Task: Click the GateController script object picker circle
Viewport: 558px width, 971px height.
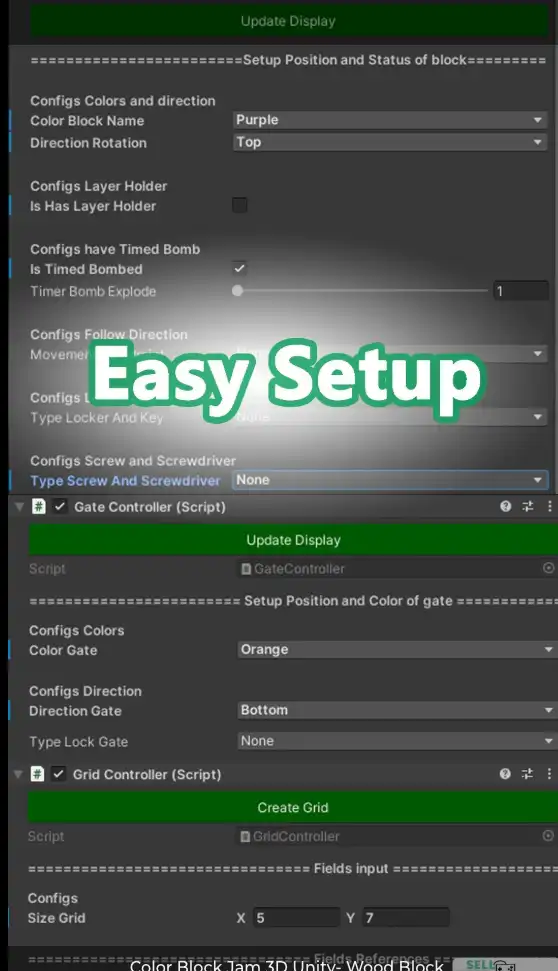Action: [x=548, y=568]
